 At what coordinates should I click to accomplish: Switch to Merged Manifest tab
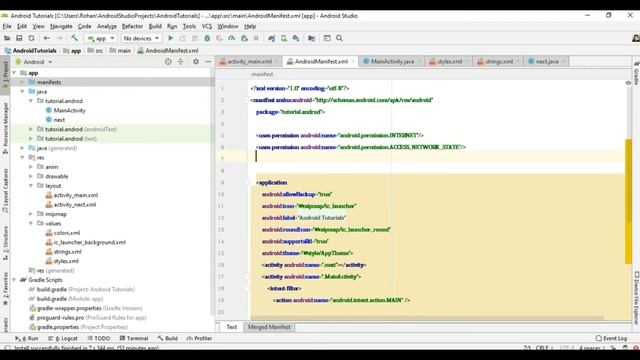[x=269, y=327]
